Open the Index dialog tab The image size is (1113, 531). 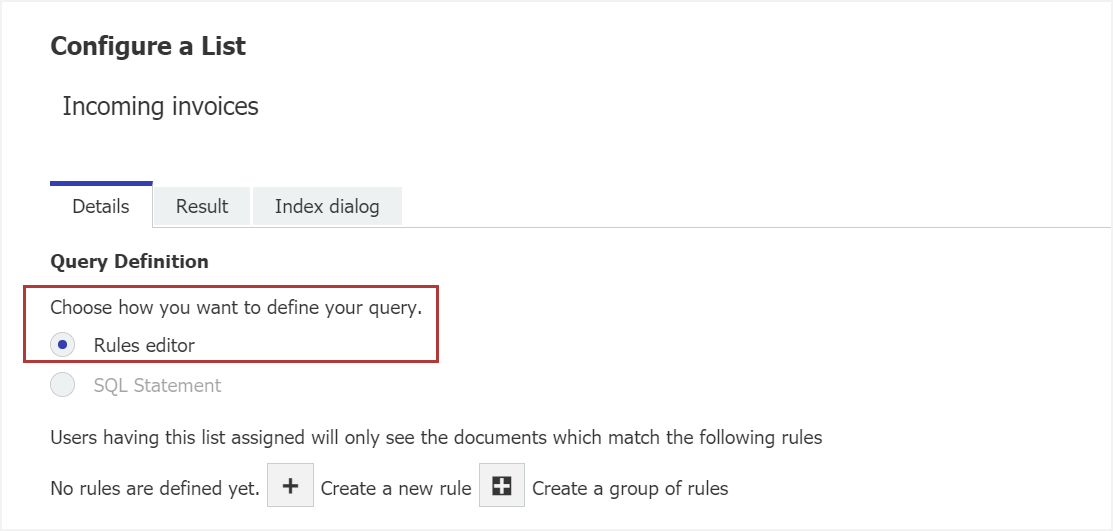tap(327, 206)
